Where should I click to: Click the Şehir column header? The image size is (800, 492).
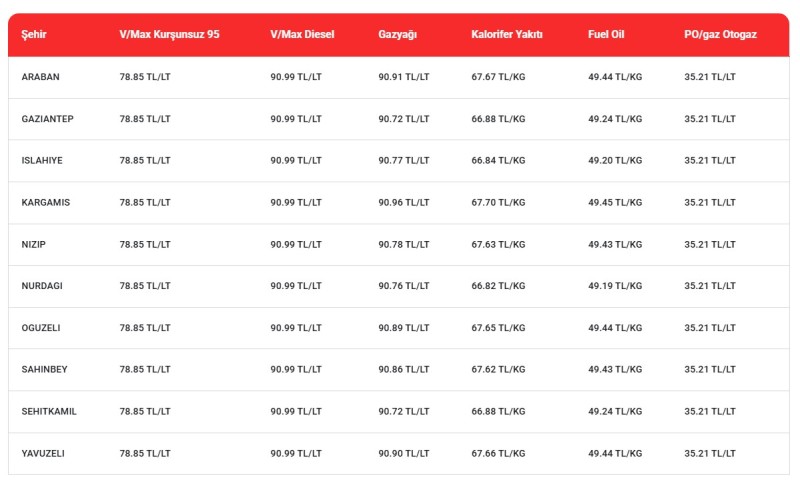(34, 35)
